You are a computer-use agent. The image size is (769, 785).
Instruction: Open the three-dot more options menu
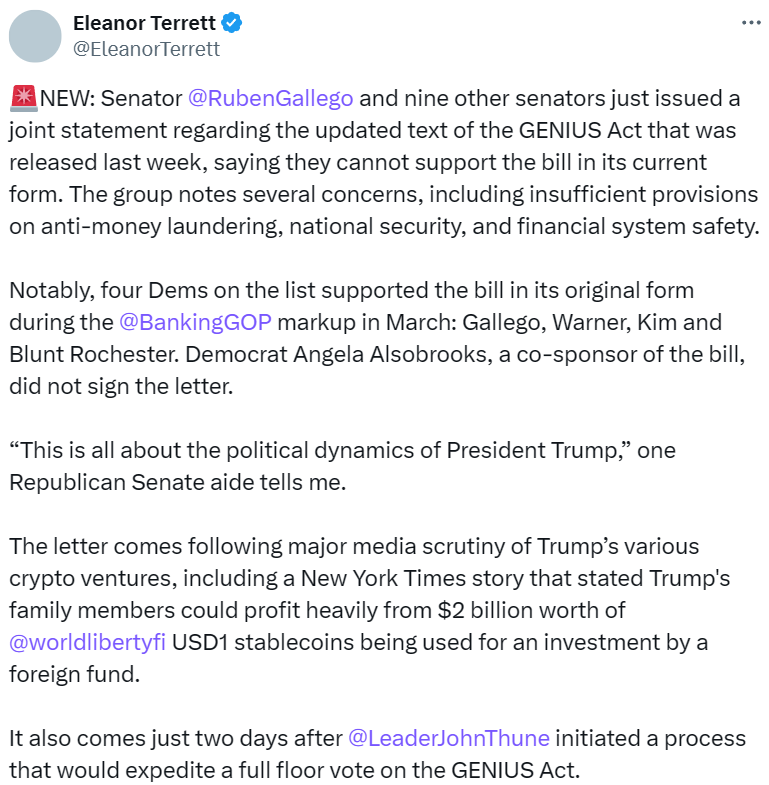click(x=750, y=23)
